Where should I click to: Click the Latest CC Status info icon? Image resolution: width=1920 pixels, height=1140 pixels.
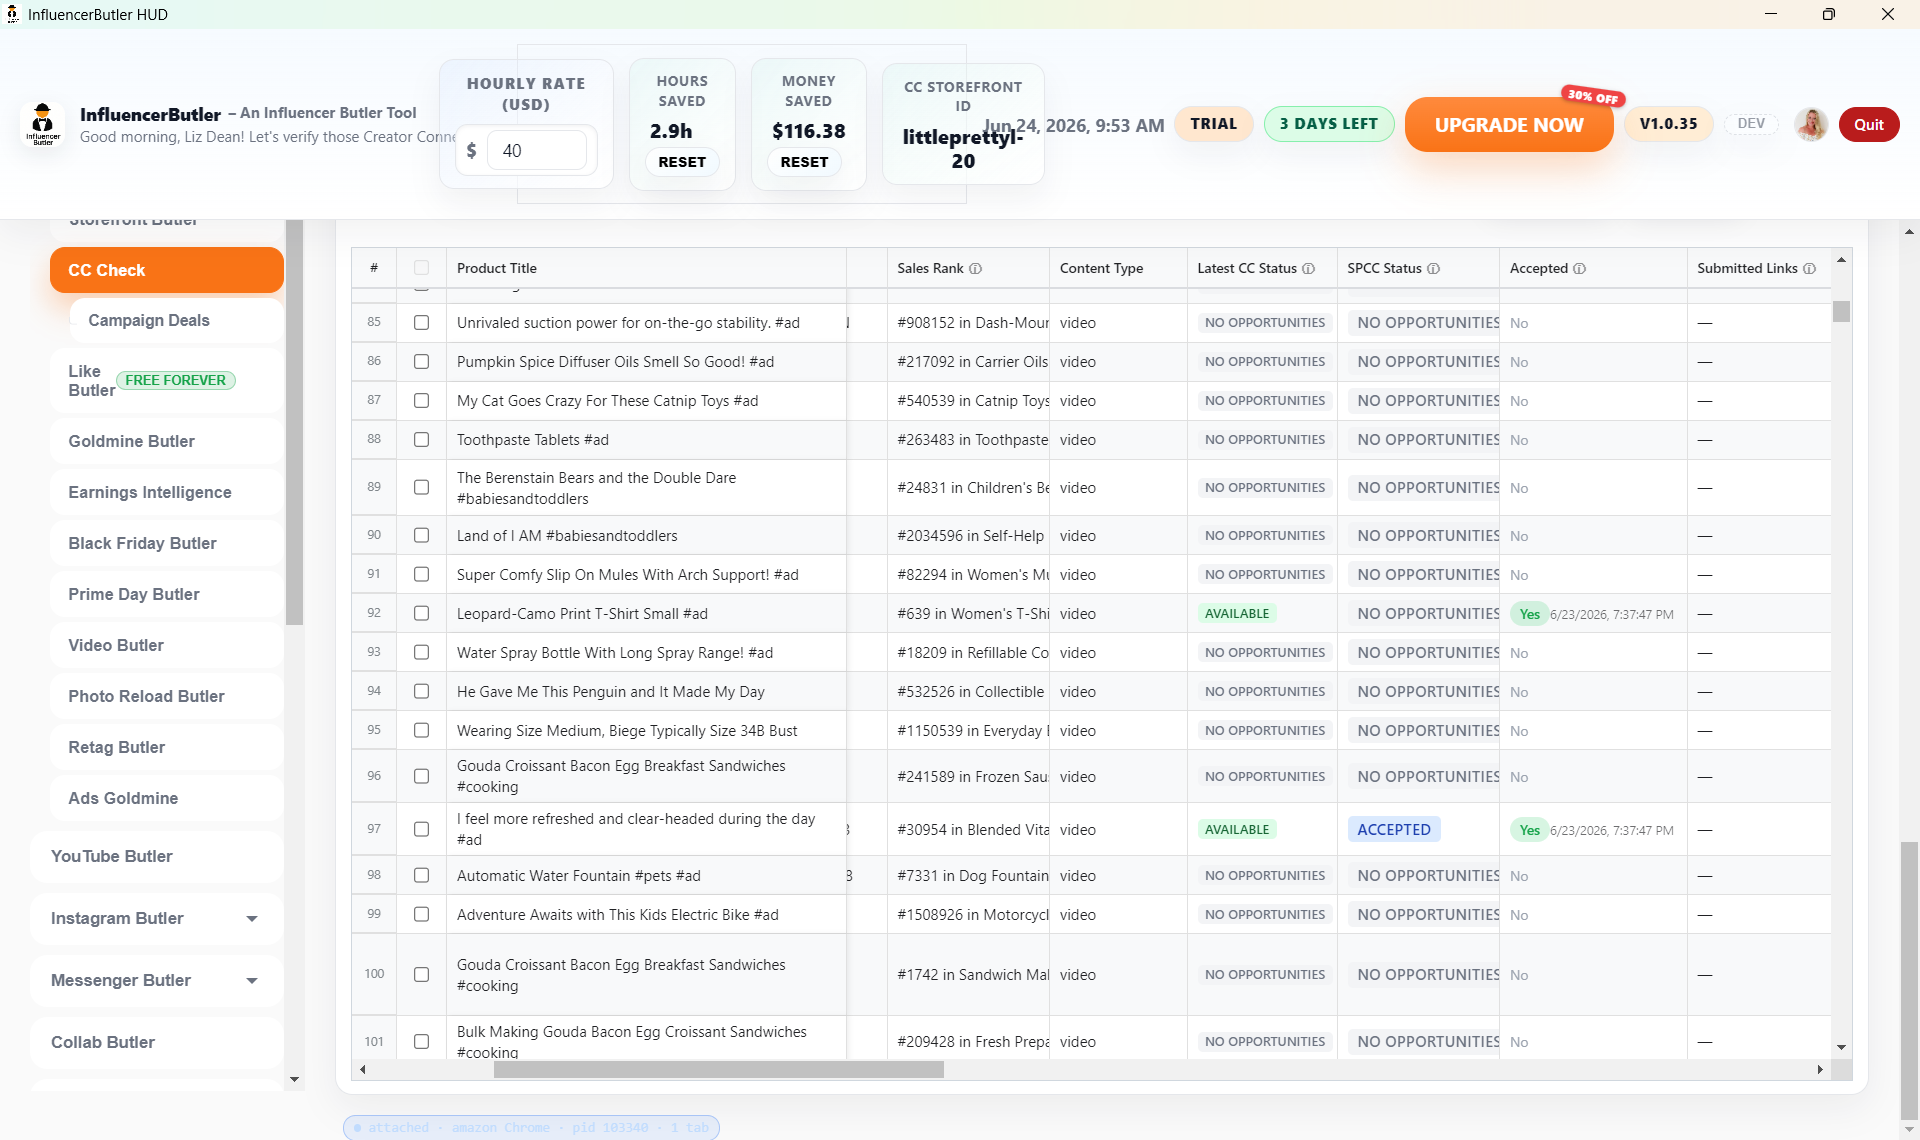click(1308, 269)
